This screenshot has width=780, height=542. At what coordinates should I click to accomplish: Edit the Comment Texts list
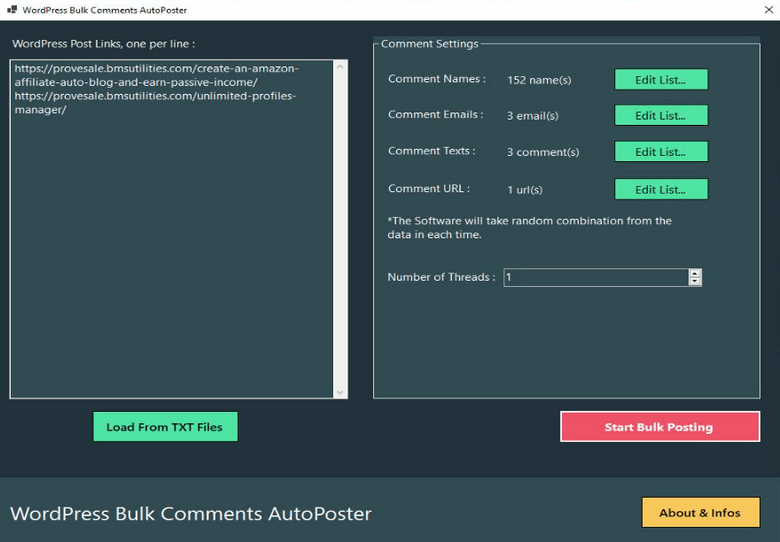(661, 152)
